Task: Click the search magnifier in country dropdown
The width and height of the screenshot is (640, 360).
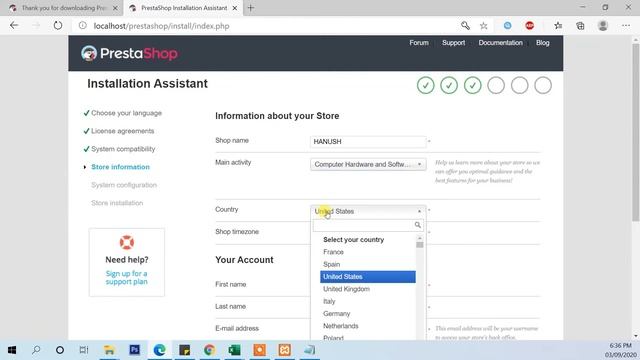Action: 418,225
